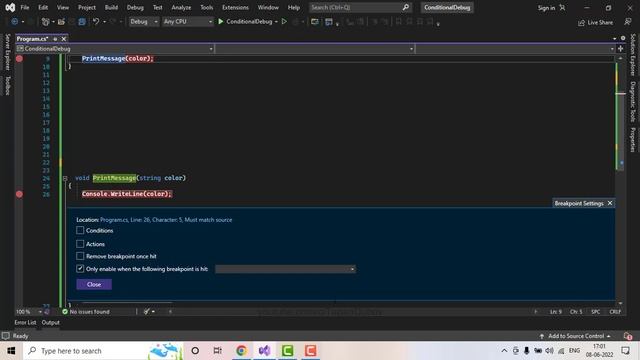Open the Build menu
The width and height of the screenshot is (640, 360).
tap(111, 7)
